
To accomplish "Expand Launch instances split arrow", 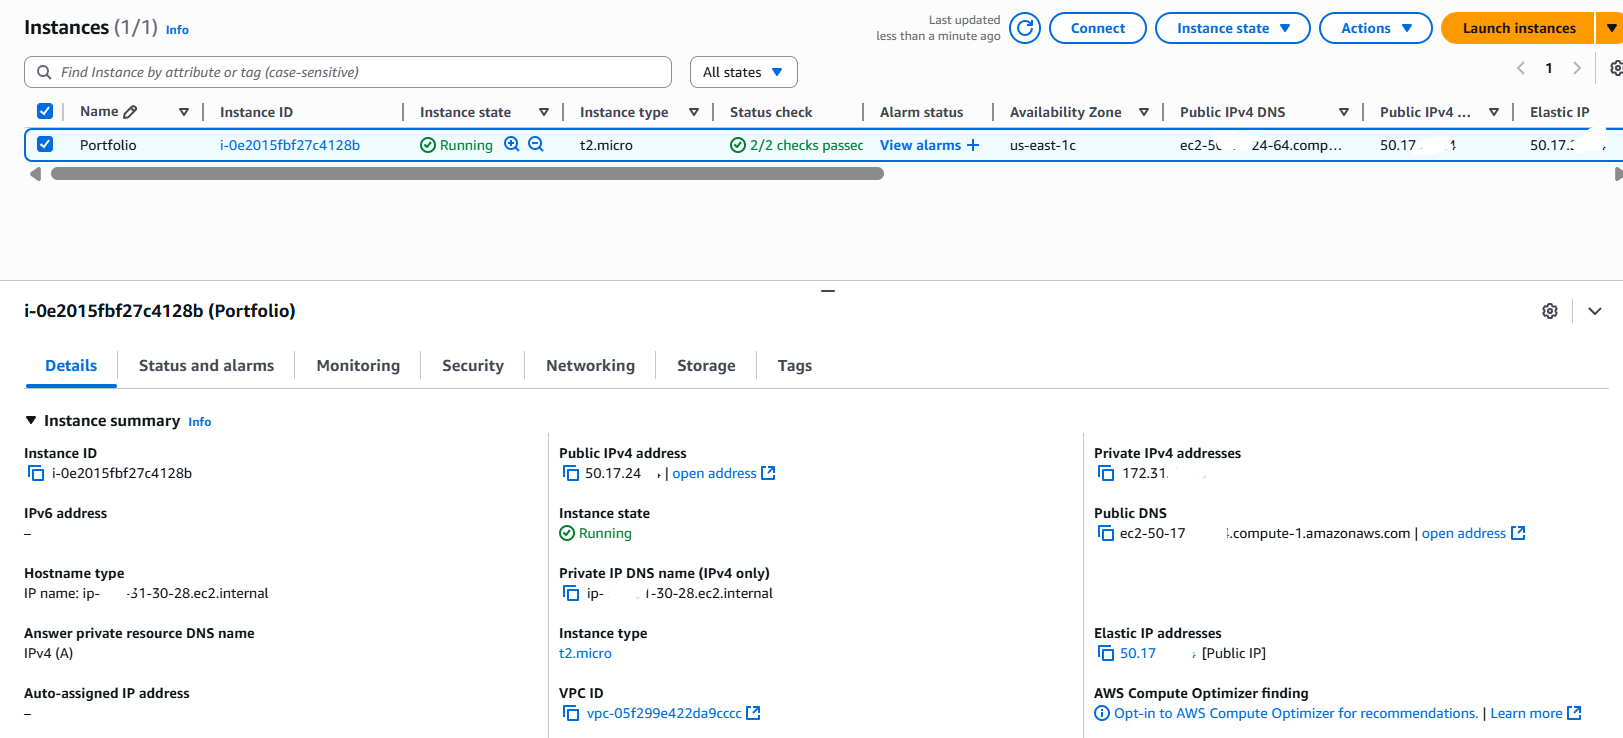I will pos(1610,28).
